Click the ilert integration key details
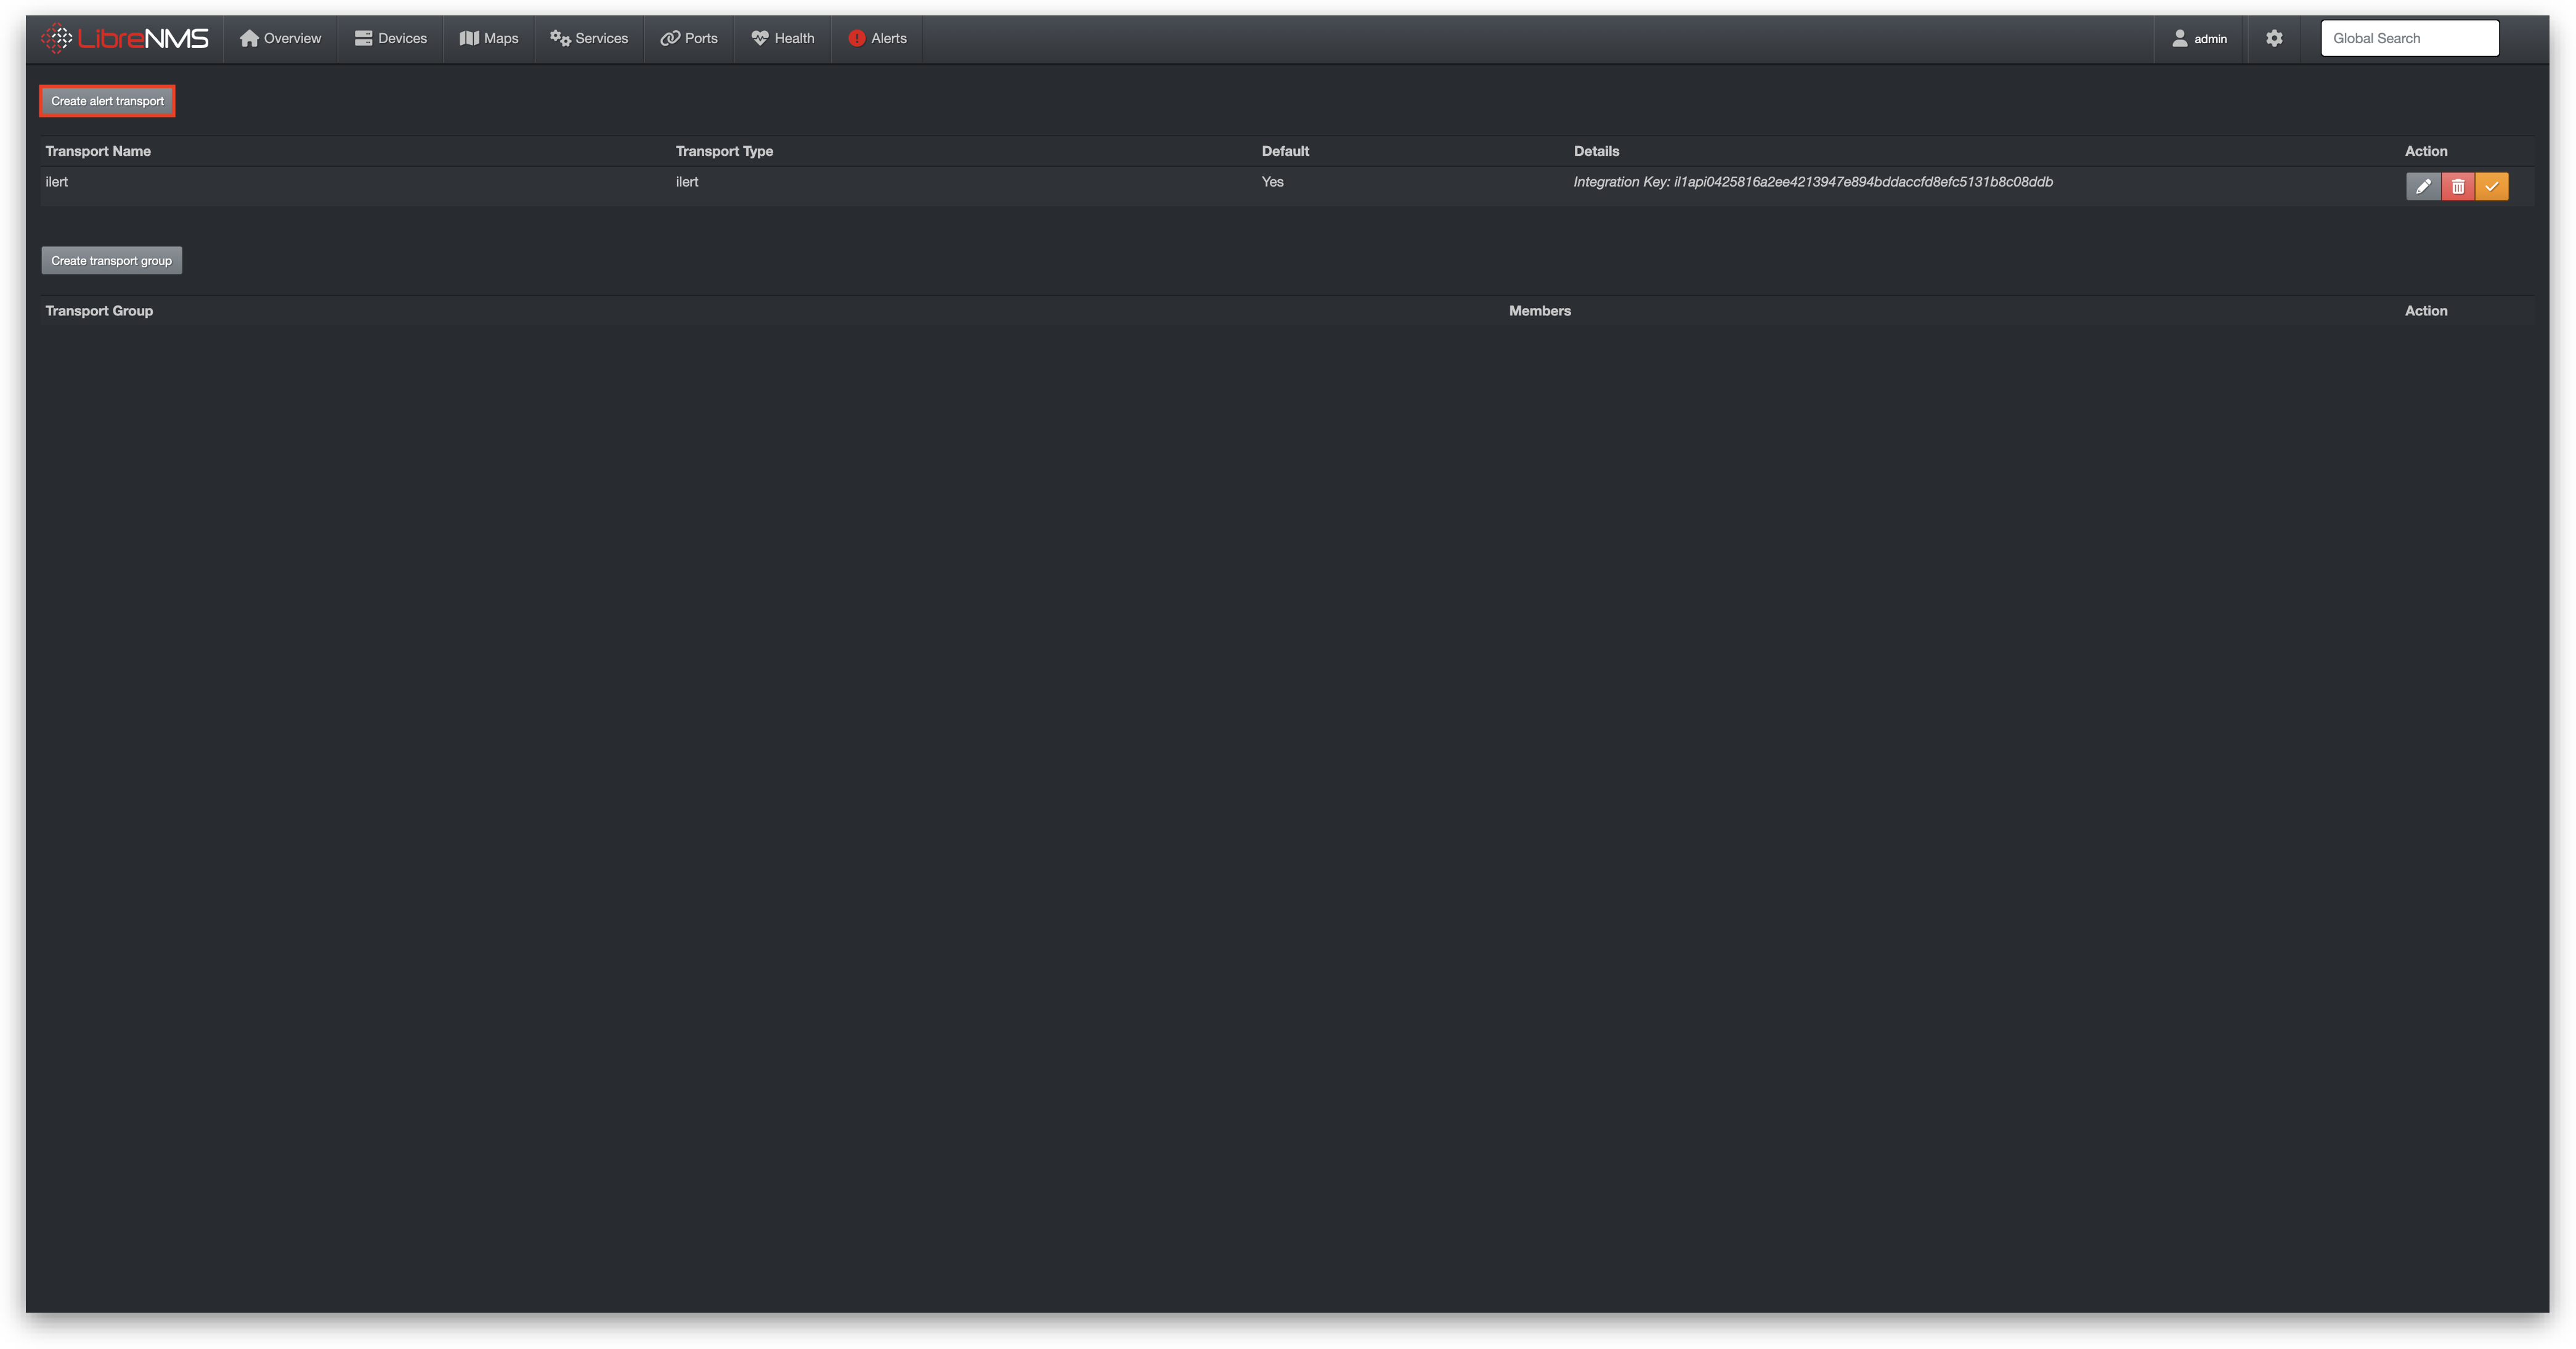 point(1812,182)
